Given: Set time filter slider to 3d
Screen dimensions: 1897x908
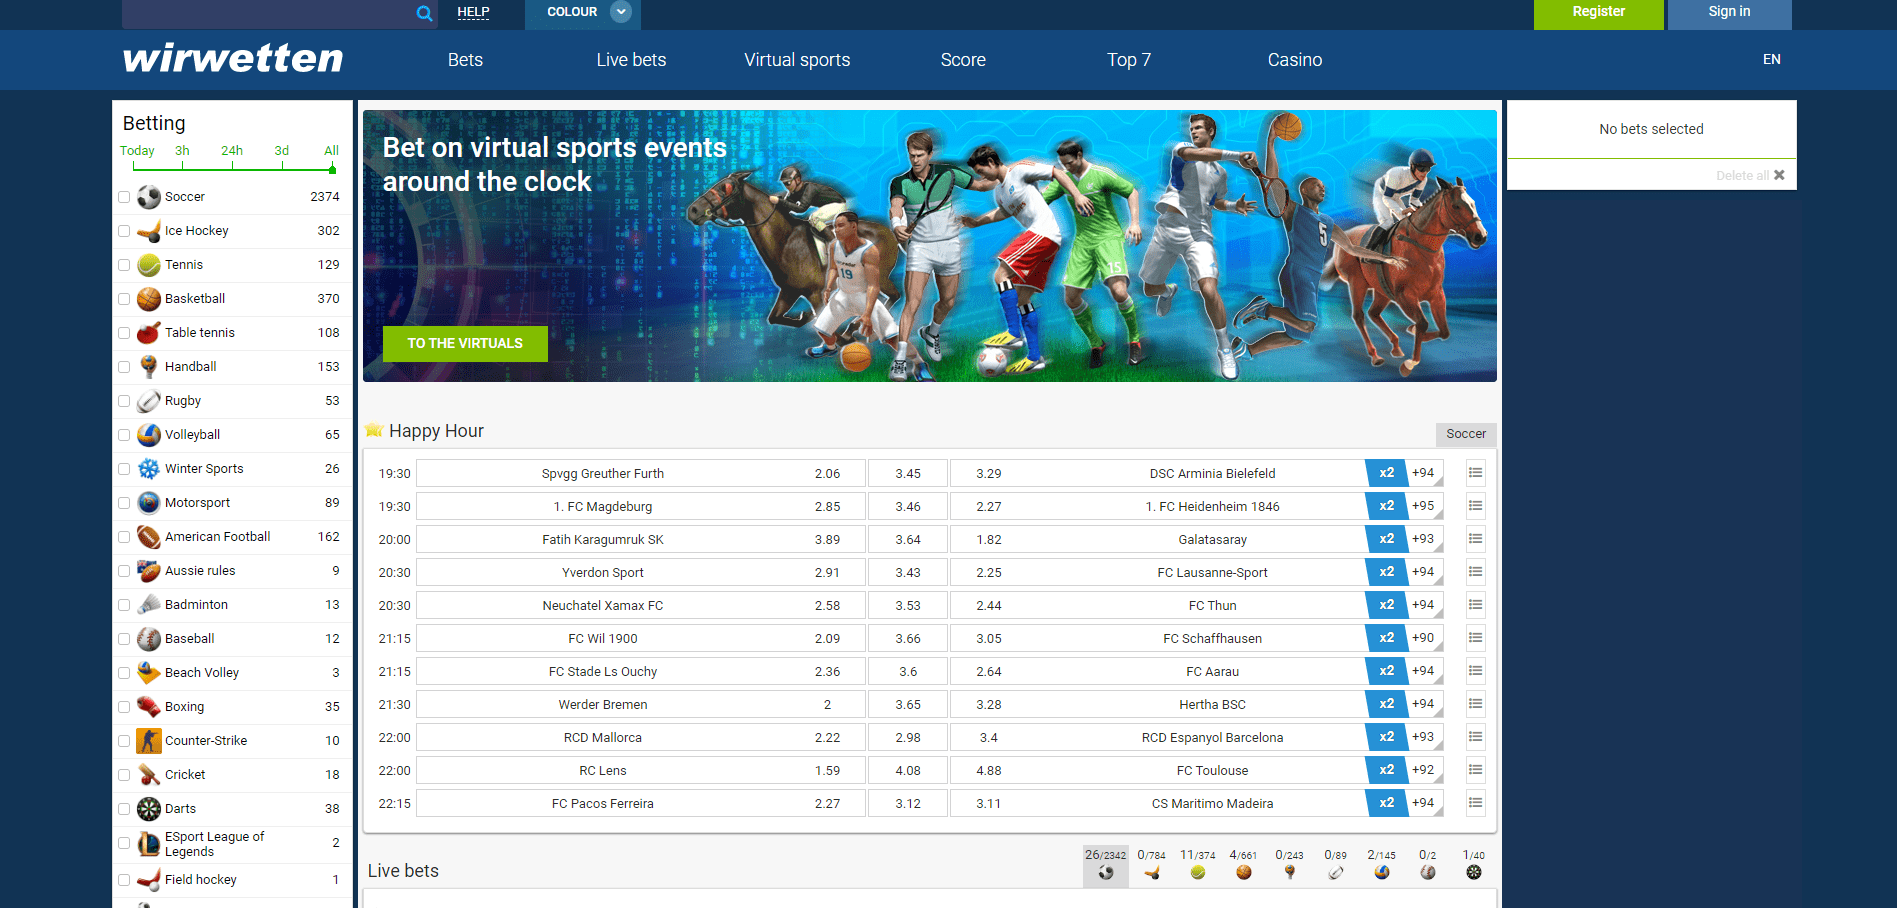Looking at the screenshot, I should (282, 151).
